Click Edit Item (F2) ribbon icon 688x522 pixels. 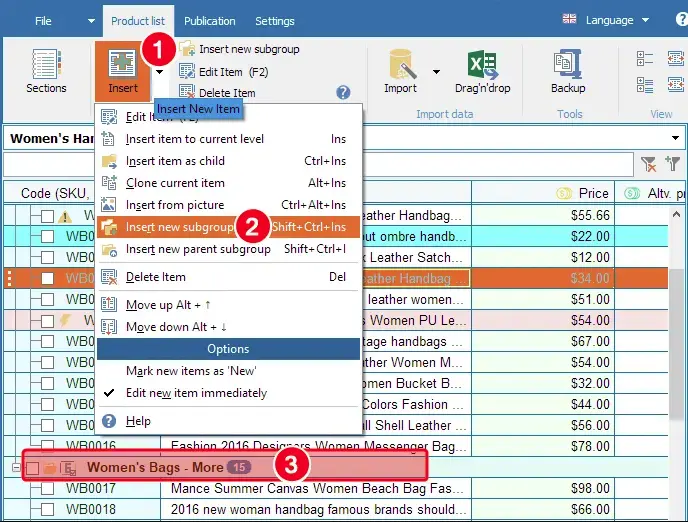point(187,71)
